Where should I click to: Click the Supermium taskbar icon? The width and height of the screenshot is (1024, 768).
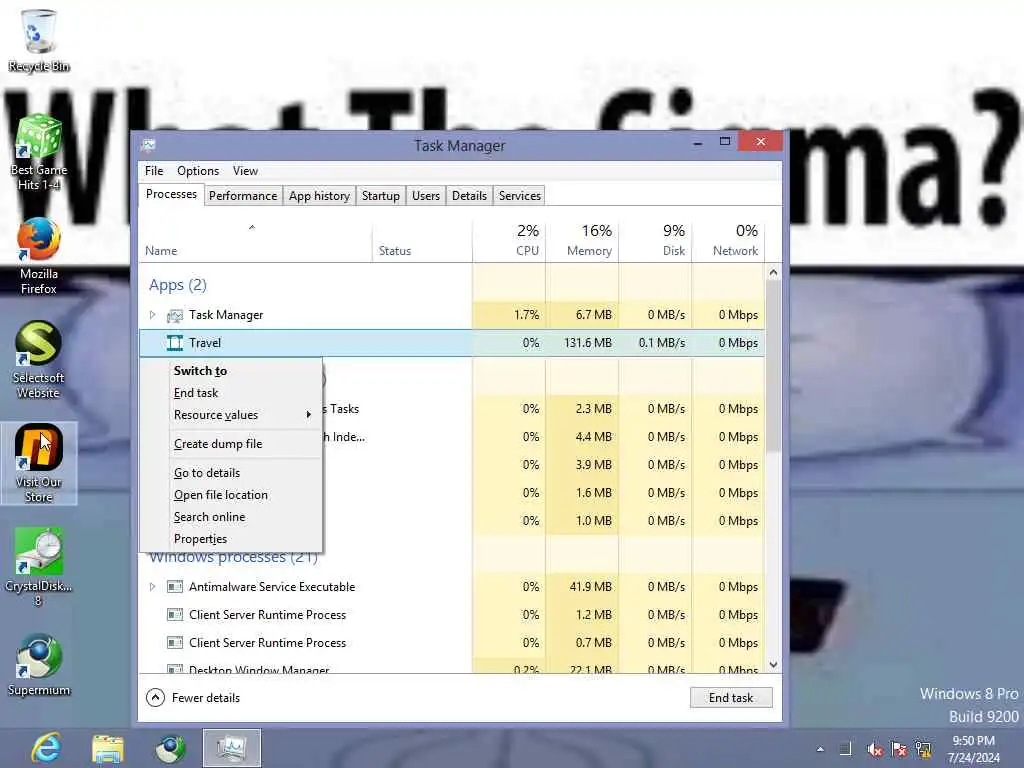[170, 748]
